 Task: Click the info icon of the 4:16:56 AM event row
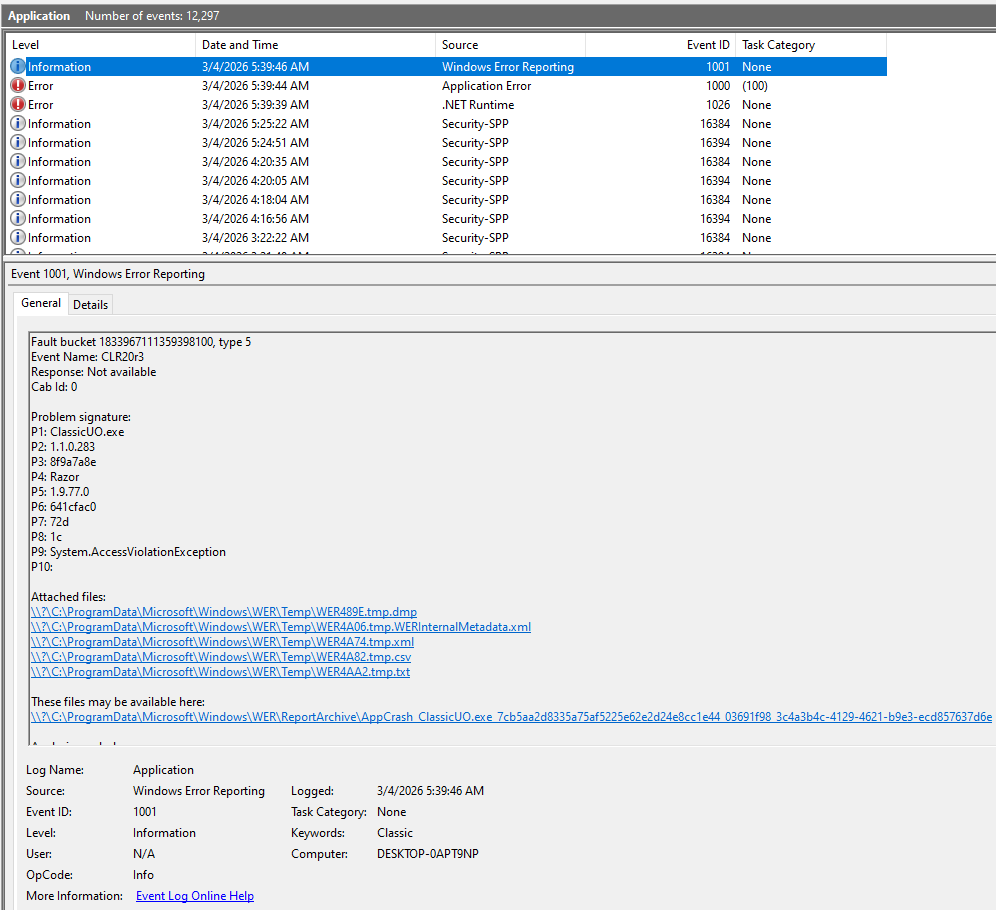tap(18, 218)
